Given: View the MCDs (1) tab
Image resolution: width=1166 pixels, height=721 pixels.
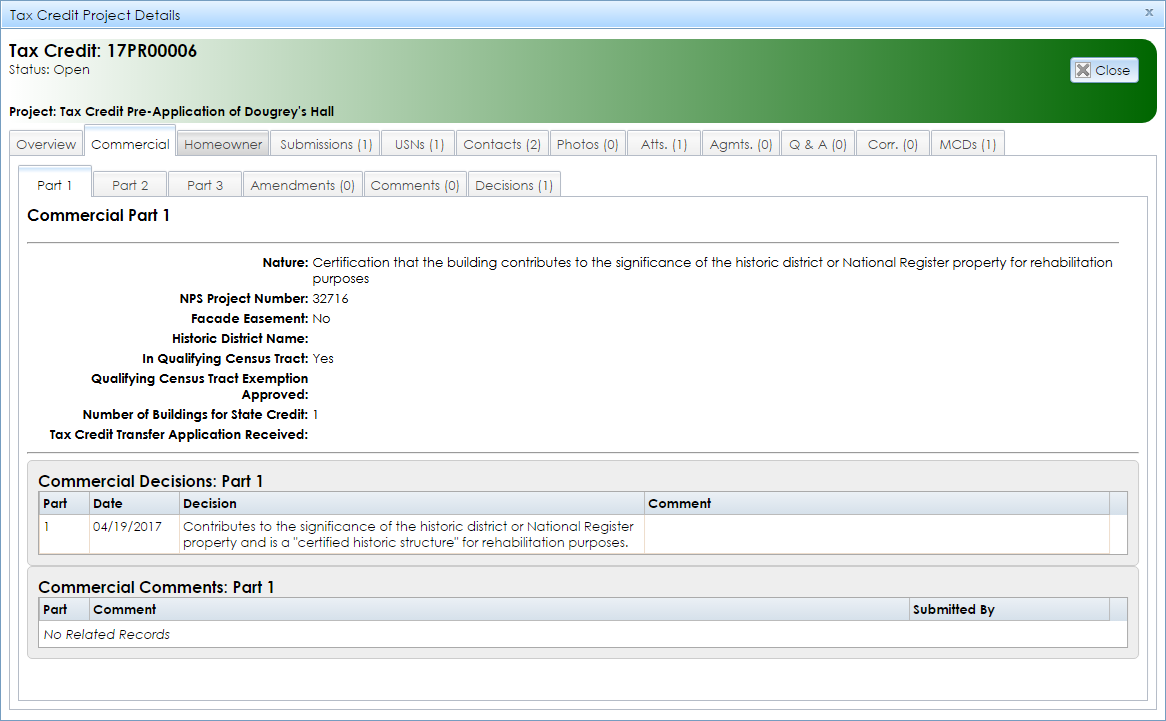Looking at the screenshot, I should tap(967, 143).
